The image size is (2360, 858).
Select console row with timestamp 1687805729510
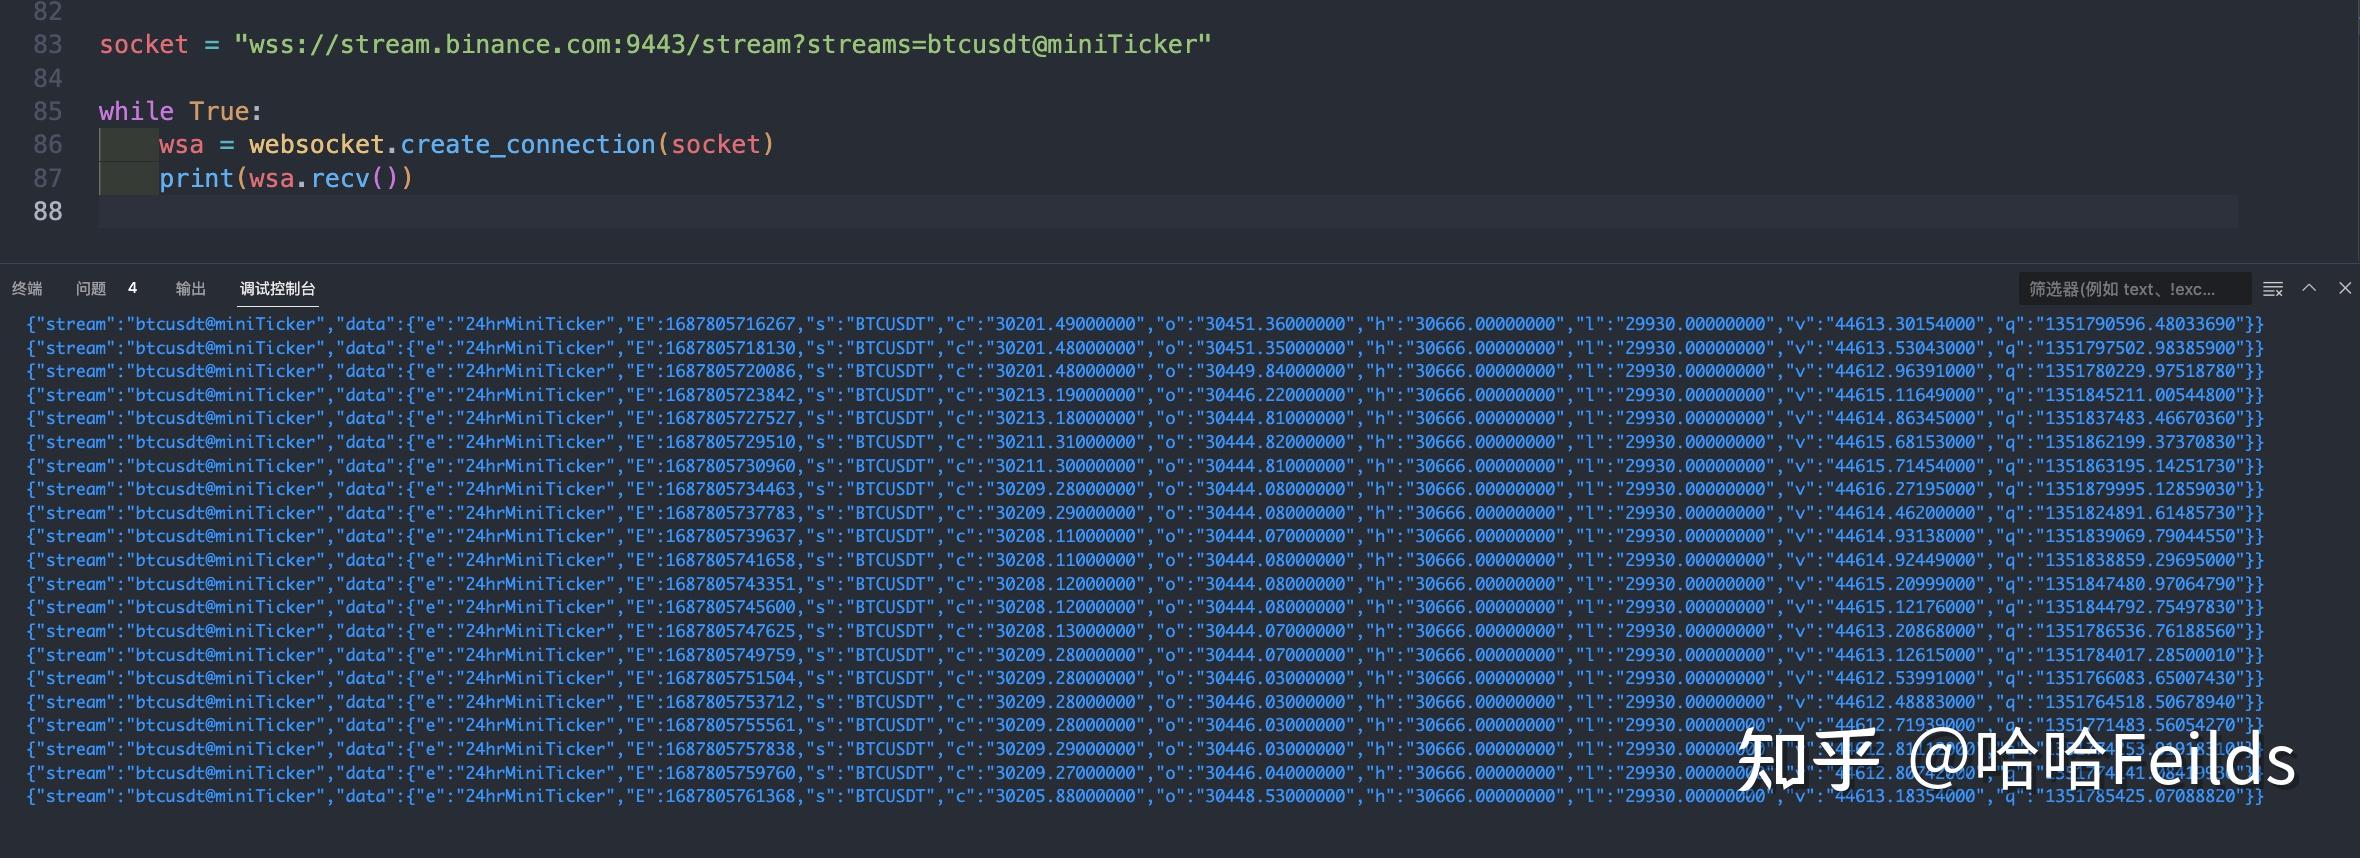[1145, 442]
